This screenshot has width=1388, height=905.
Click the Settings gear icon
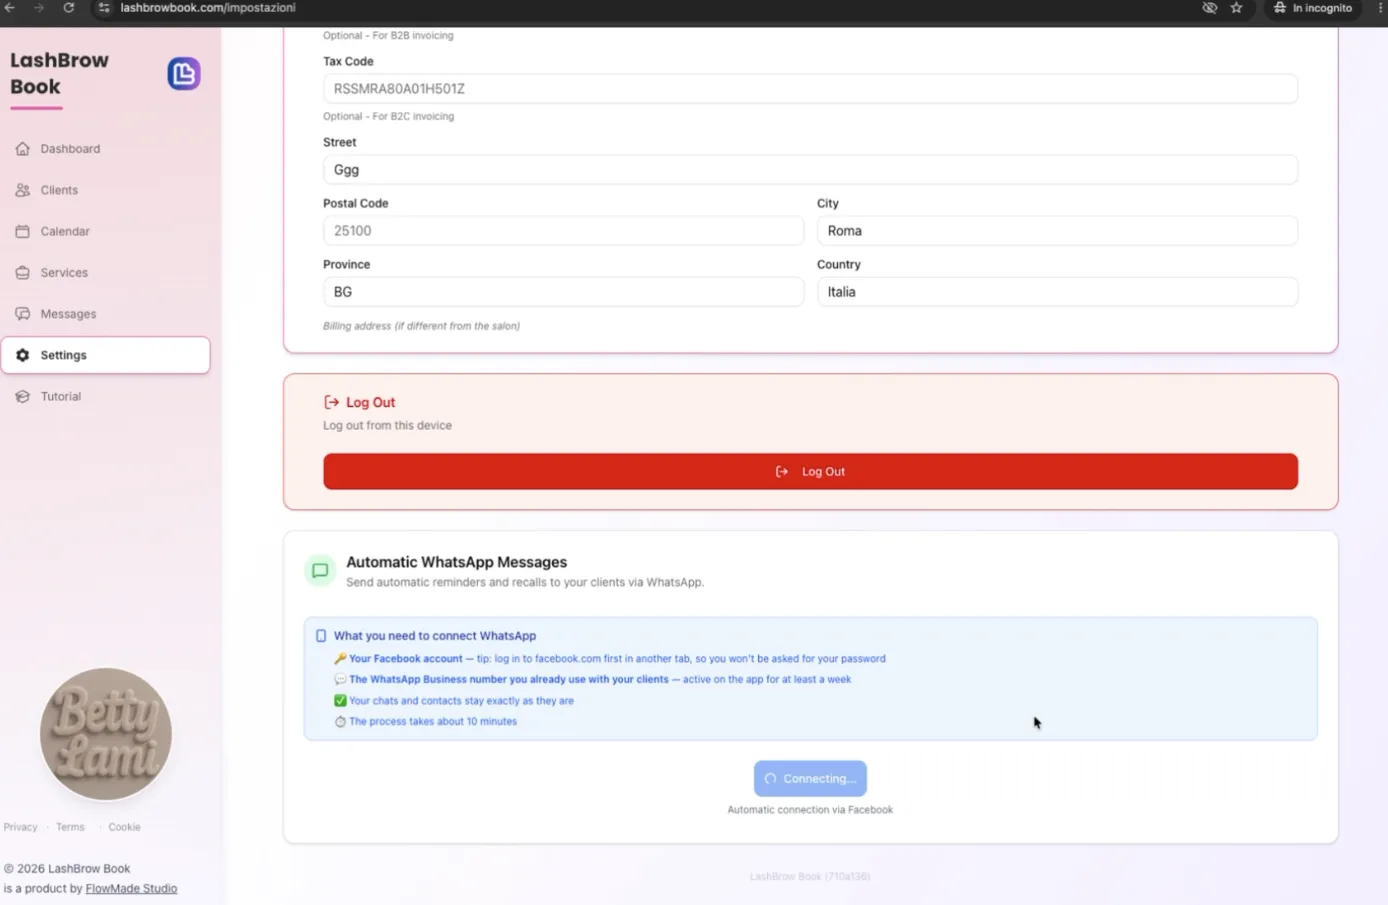(x=23, y=355)
